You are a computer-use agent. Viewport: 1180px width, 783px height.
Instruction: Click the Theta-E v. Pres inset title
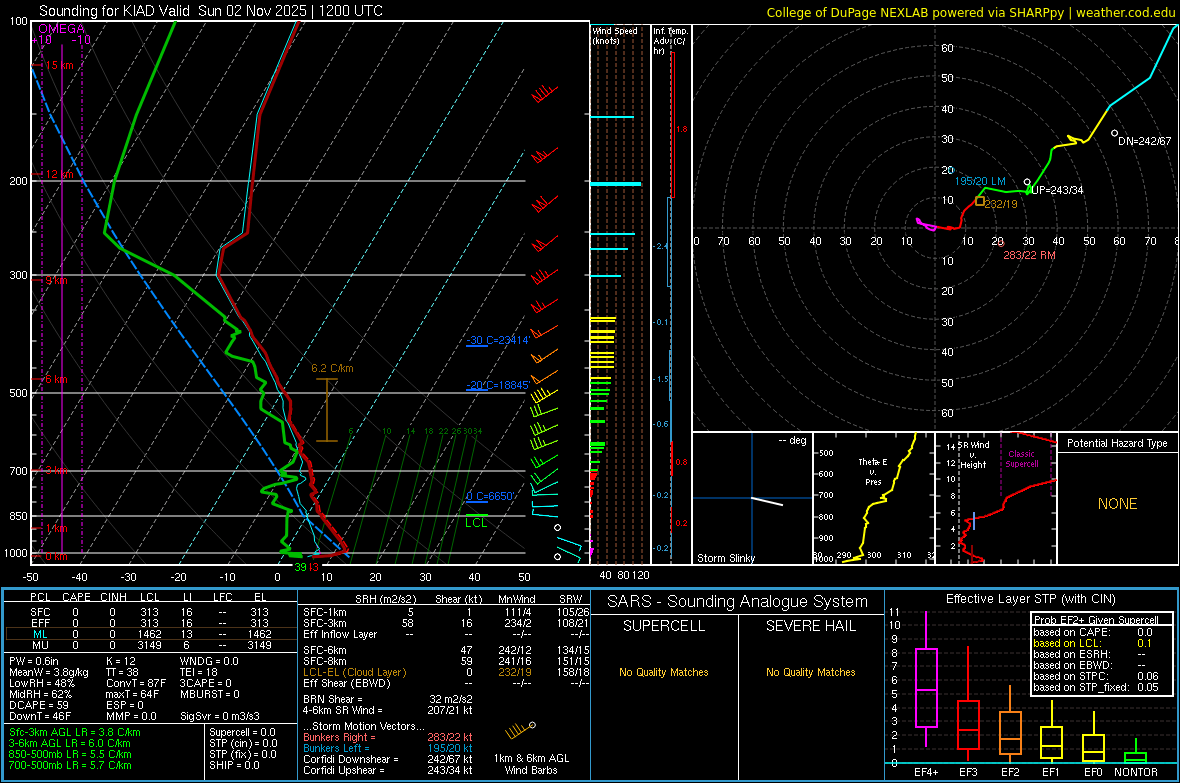point(873,471)
